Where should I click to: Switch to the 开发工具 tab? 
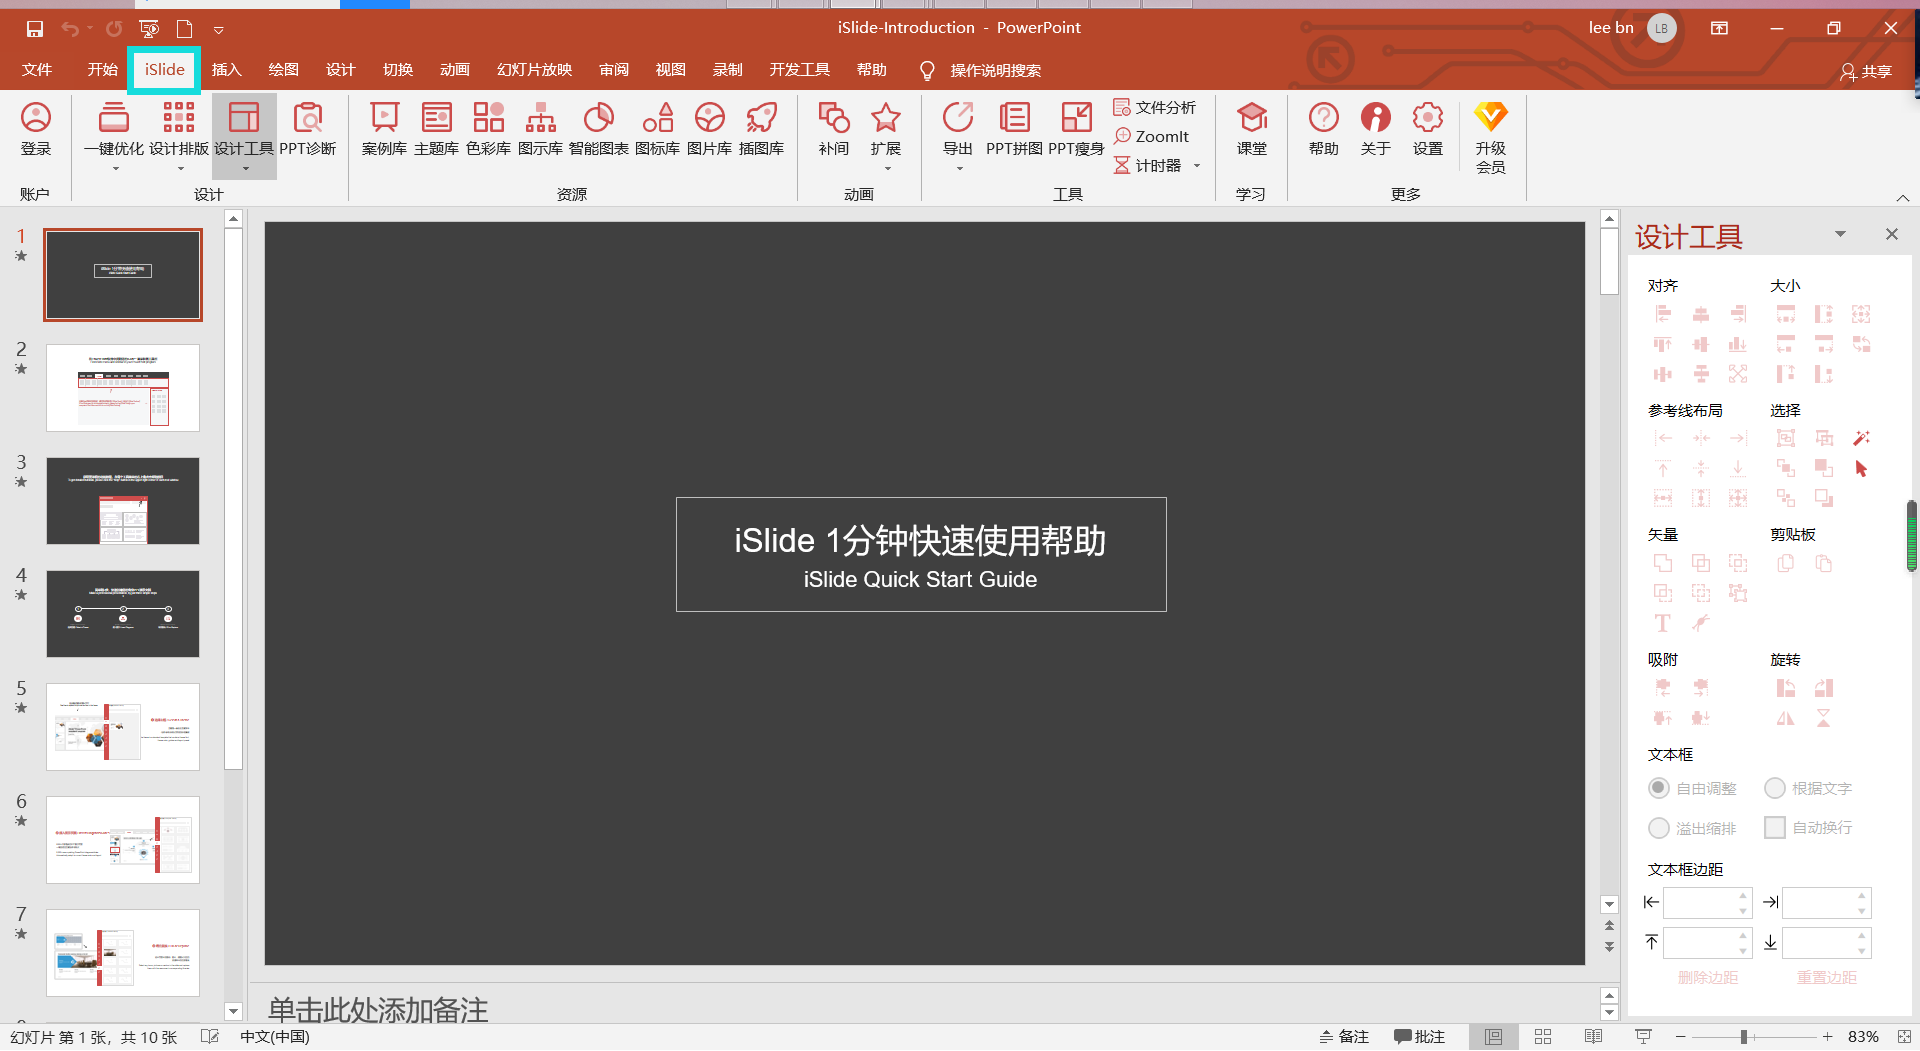tap(799, 70)
